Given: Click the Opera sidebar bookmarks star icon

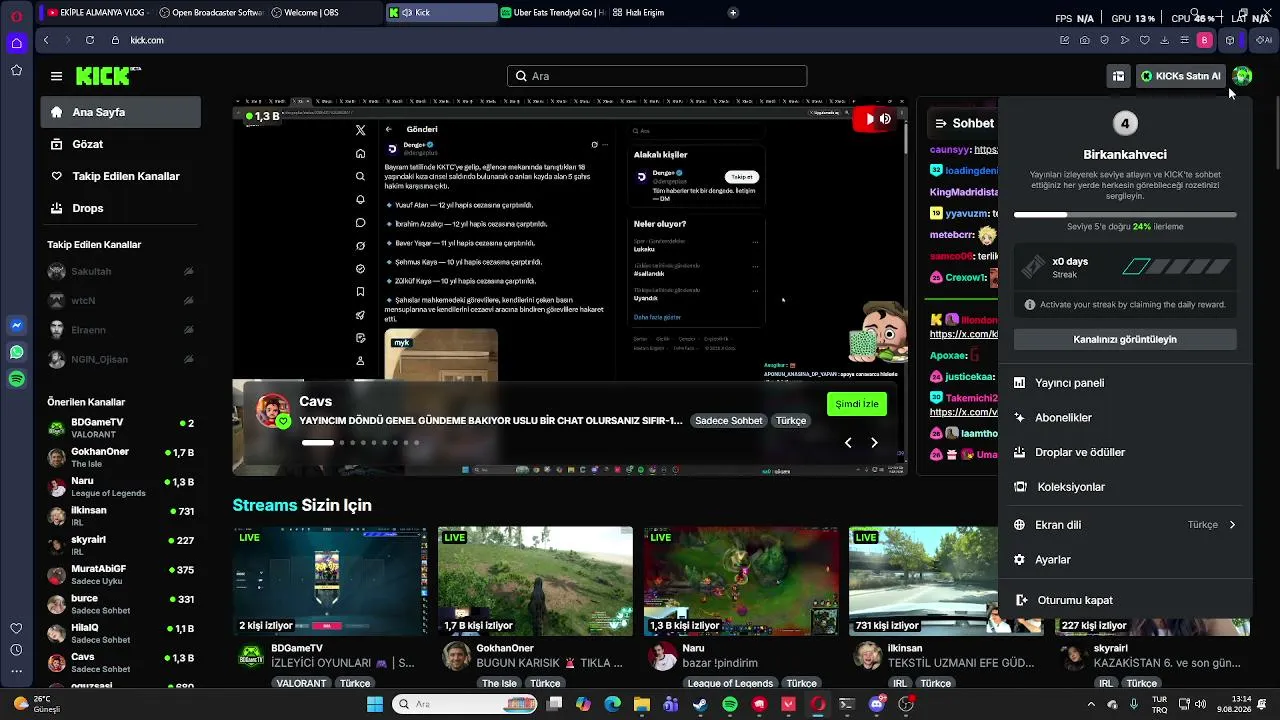Looking at the screenshot, I should [16, 70].
